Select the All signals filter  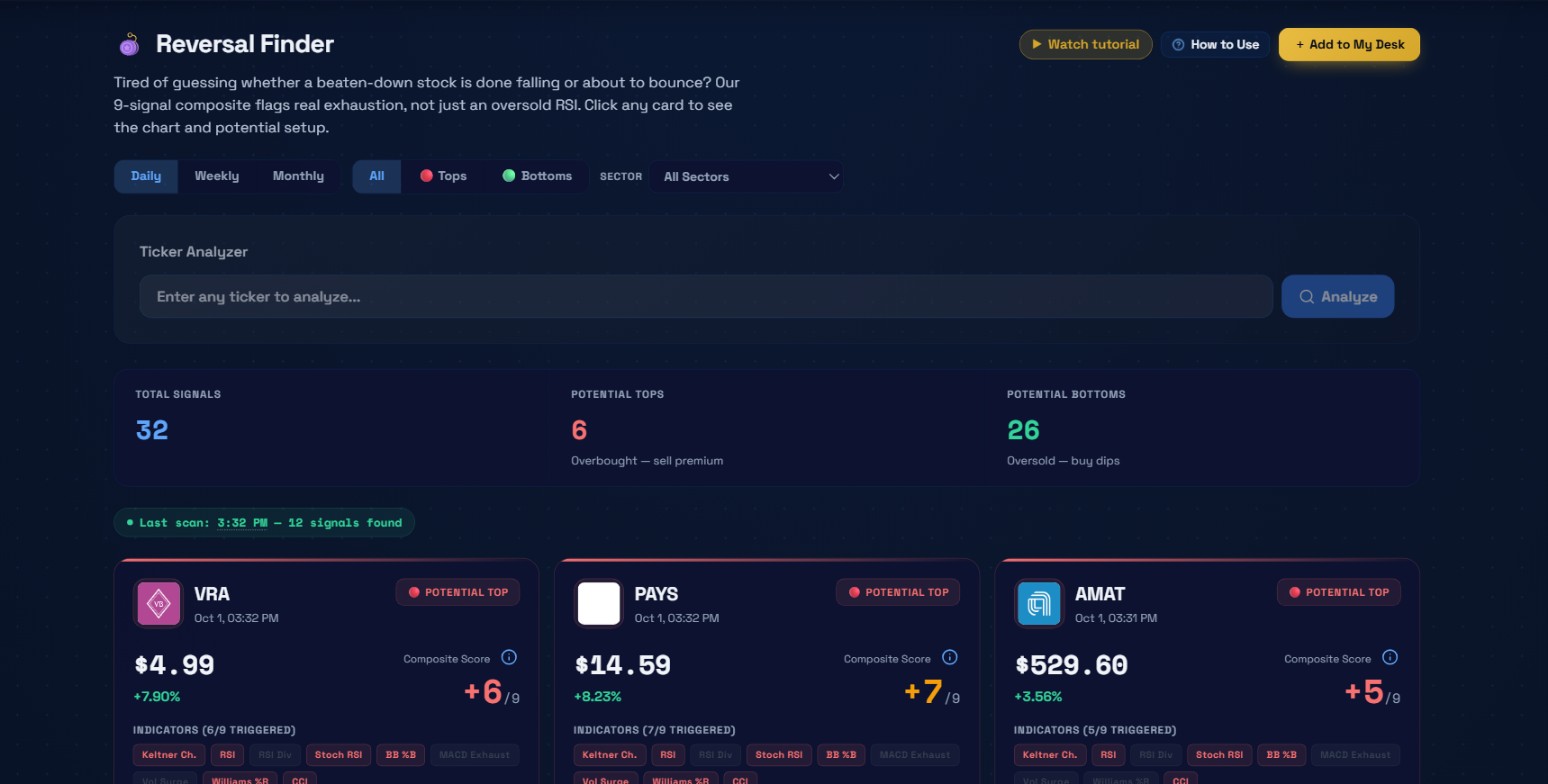(x=377, y=176)
